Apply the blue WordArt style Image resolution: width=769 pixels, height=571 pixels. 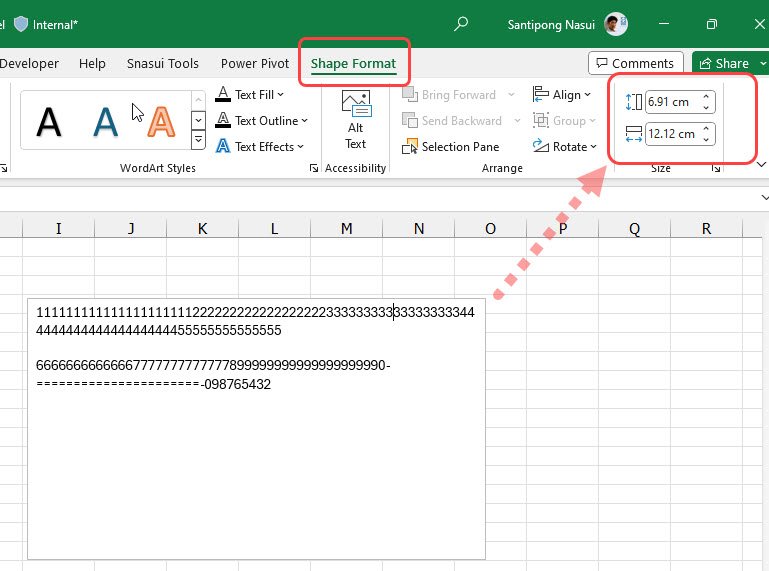click(x=105, y=121)
